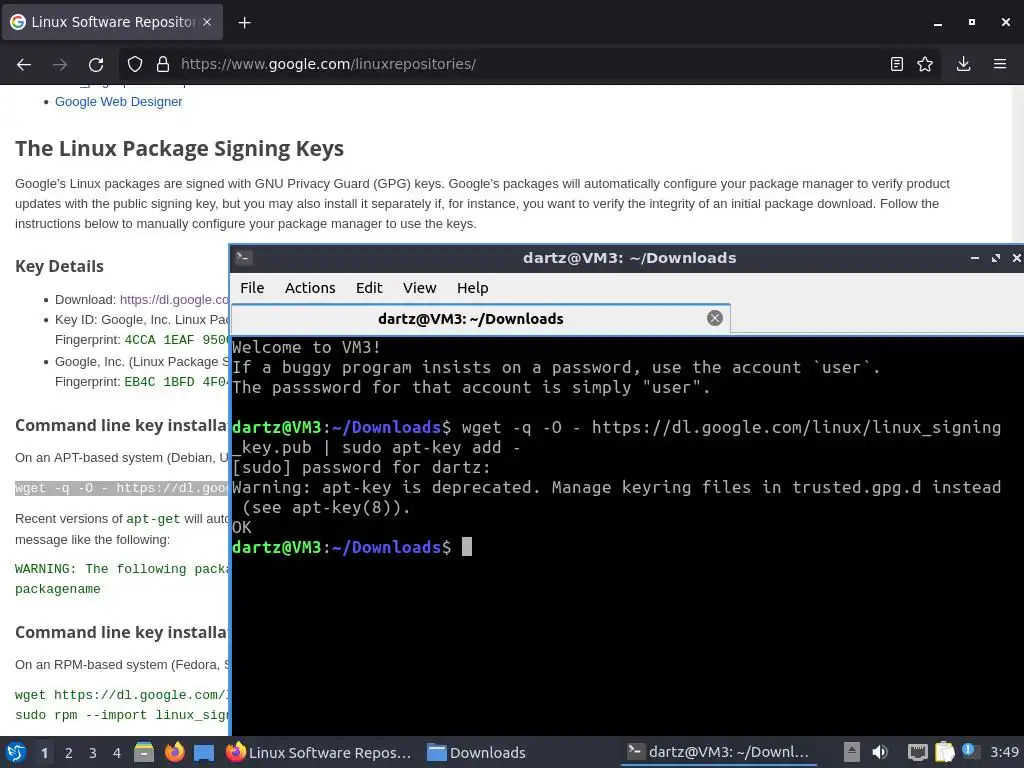1024x768 pixels.
Task: Click fingerprint text starting EB4C 1BFD
Action: pos(176,381)
